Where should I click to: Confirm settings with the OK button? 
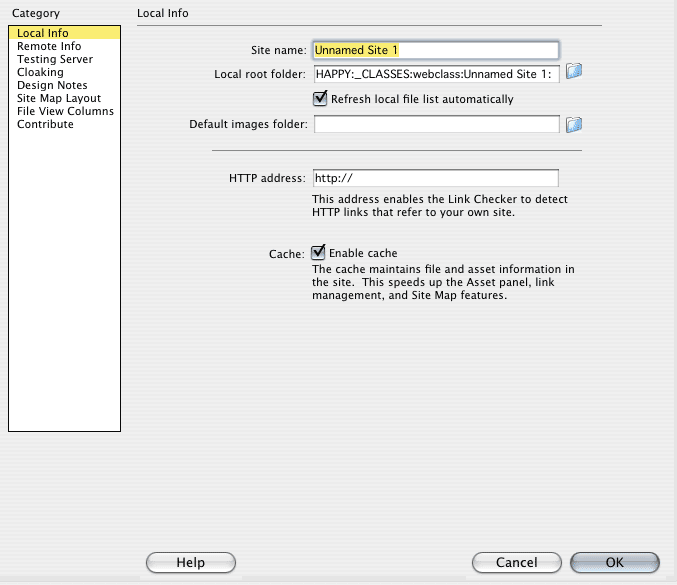click(x=614, y=563)
